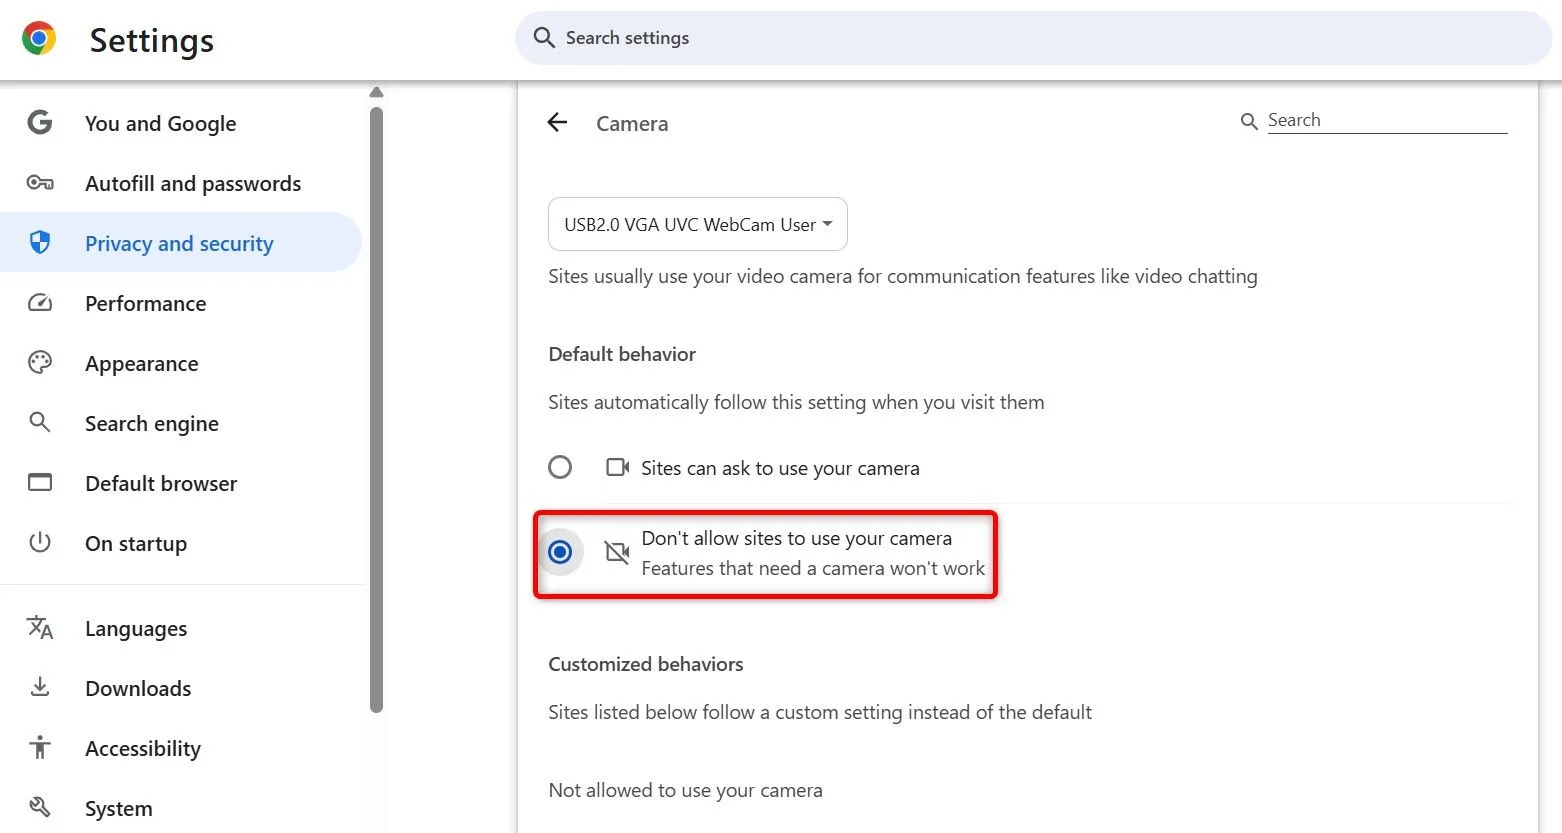Select the Privacy and security shield icon
This screenshot has width=1562, height=833.
40,242
